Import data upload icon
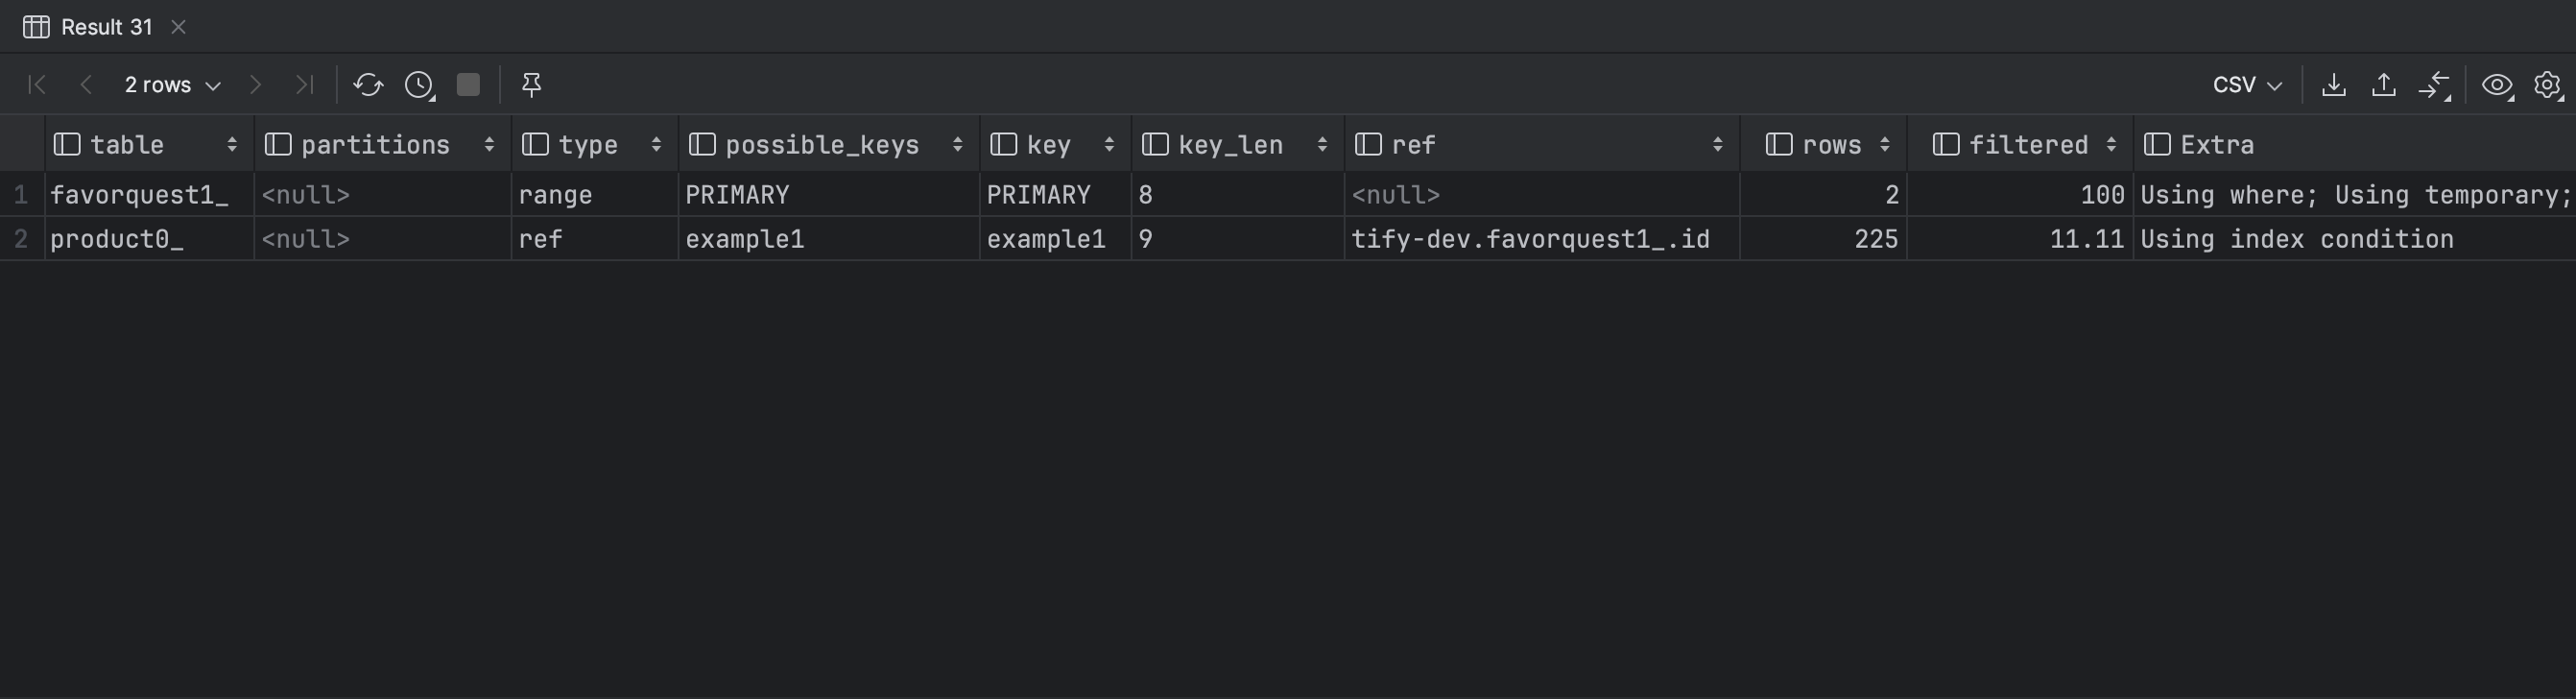 pyautogui.click(x=2384, y=85)
